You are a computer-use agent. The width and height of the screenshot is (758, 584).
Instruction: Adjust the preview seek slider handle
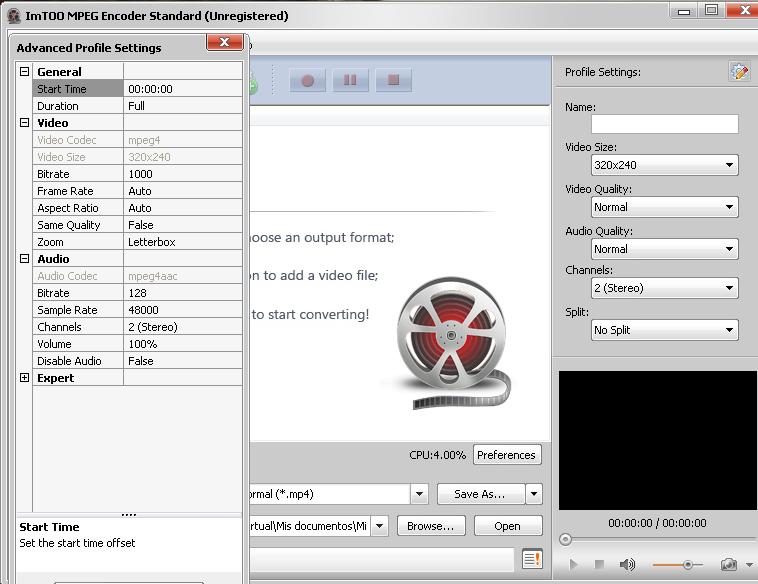click(565, 539)
